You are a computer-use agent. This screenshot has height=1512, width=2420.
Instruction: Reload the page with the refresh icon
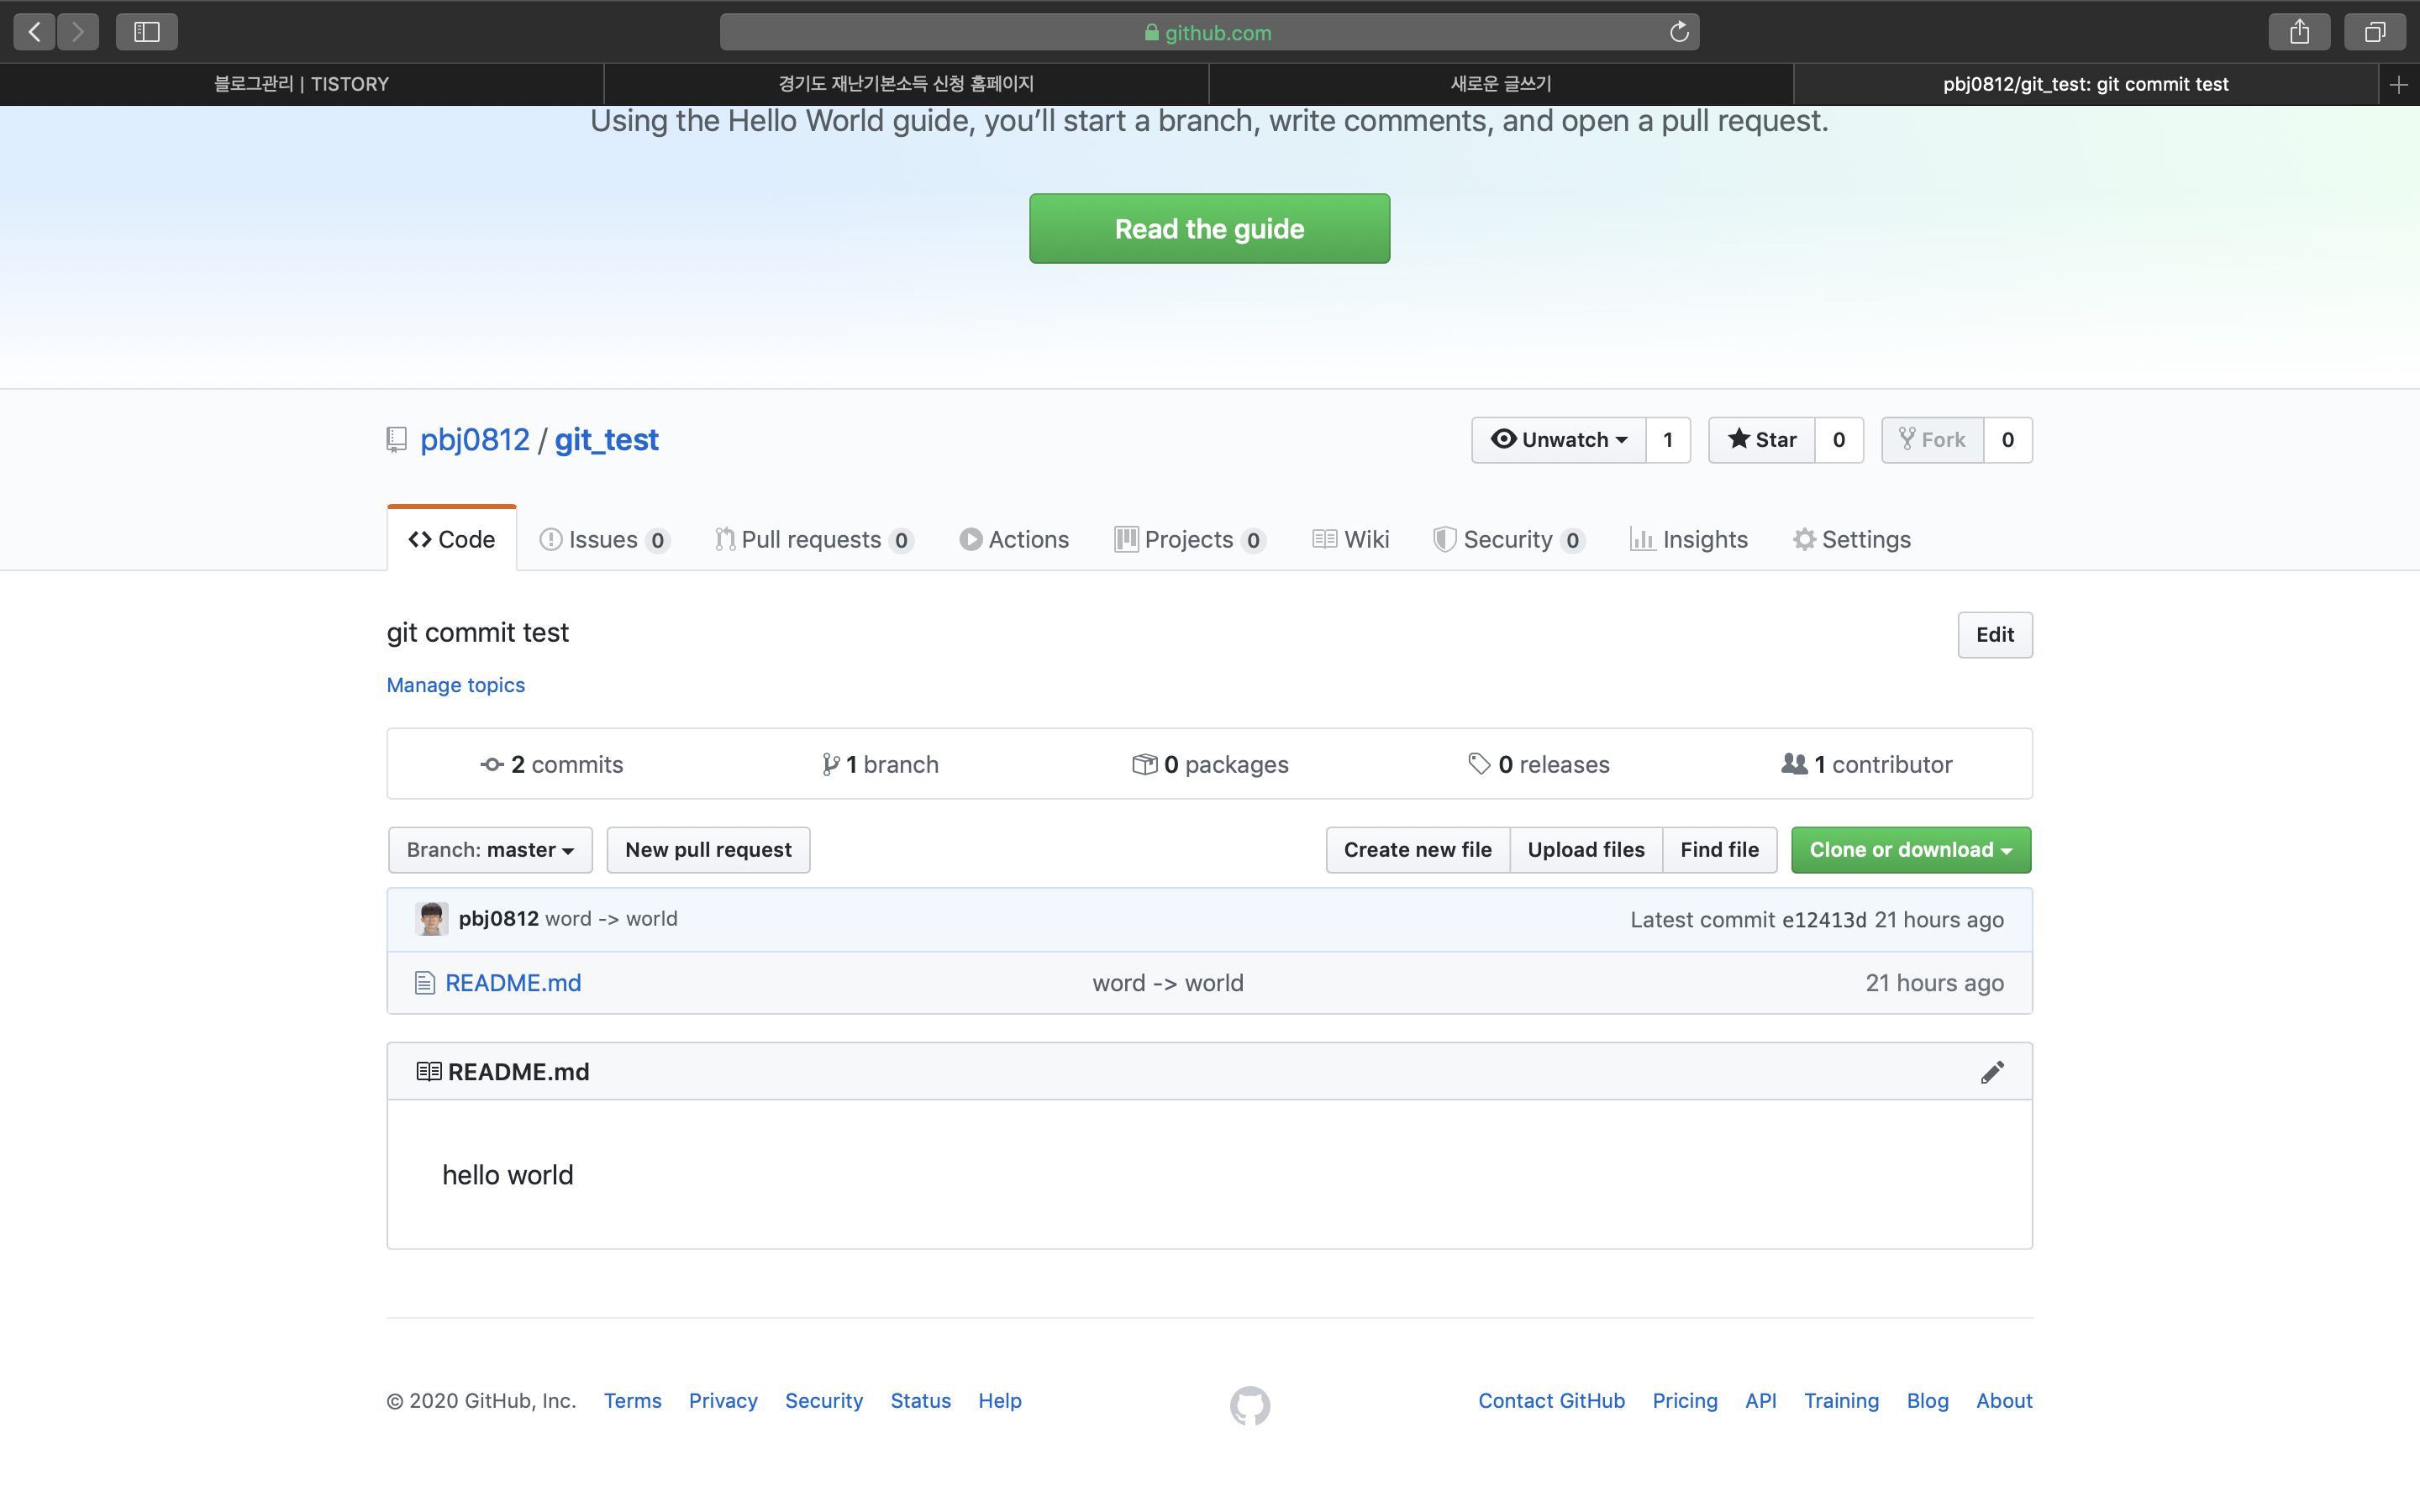tap(1679, 32)
